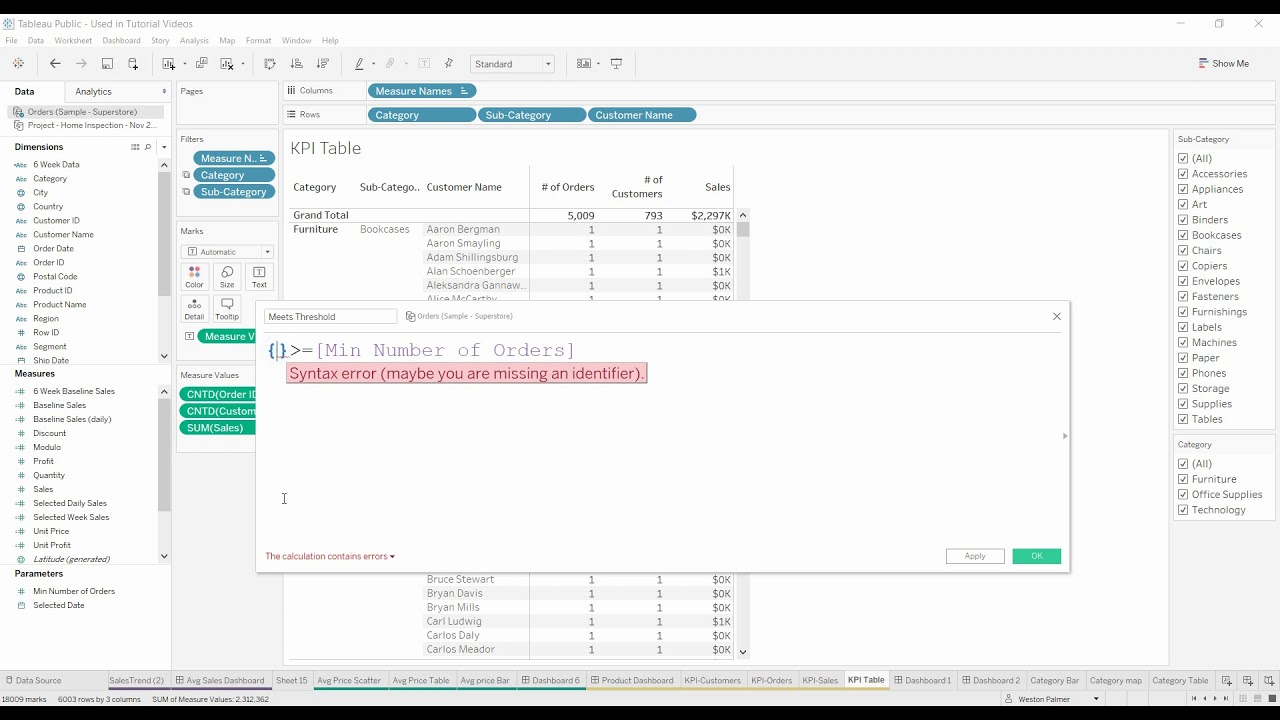Uncheck the Office Supplies category checkbox
Image resolution: width=1280 pixels, height=720 pixels.
coord(1183,494)
